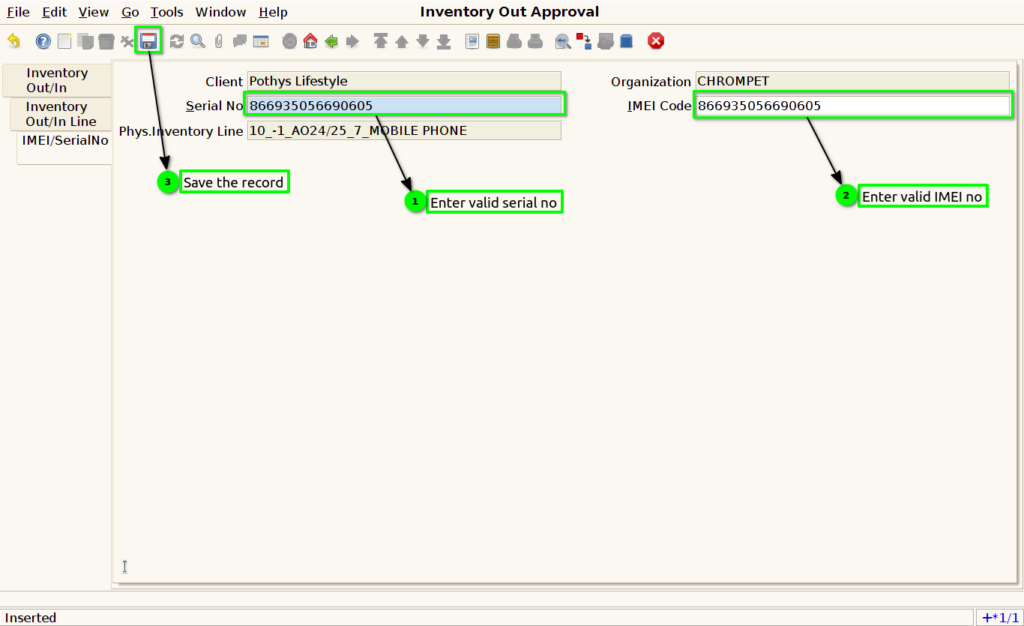1024x626 pixels.
Task: Open the File menu
Action: [x=18, y=12]
